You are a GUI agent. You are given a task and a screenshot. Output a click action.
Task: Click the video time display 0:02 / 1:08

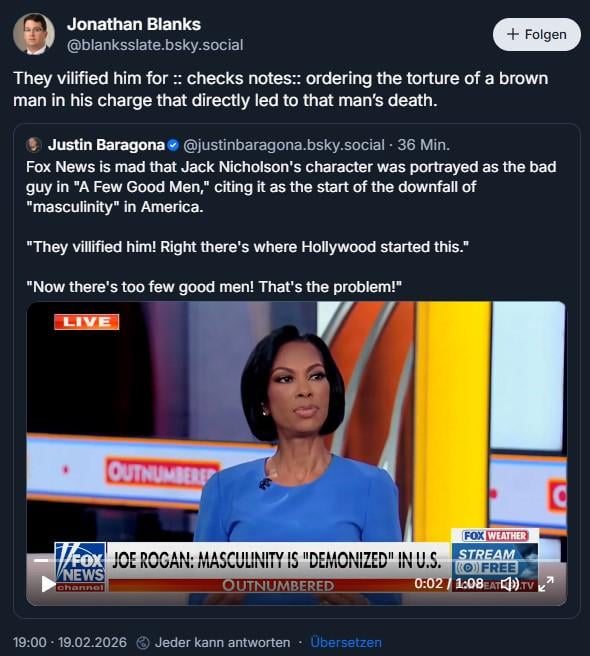click(449, 583)
